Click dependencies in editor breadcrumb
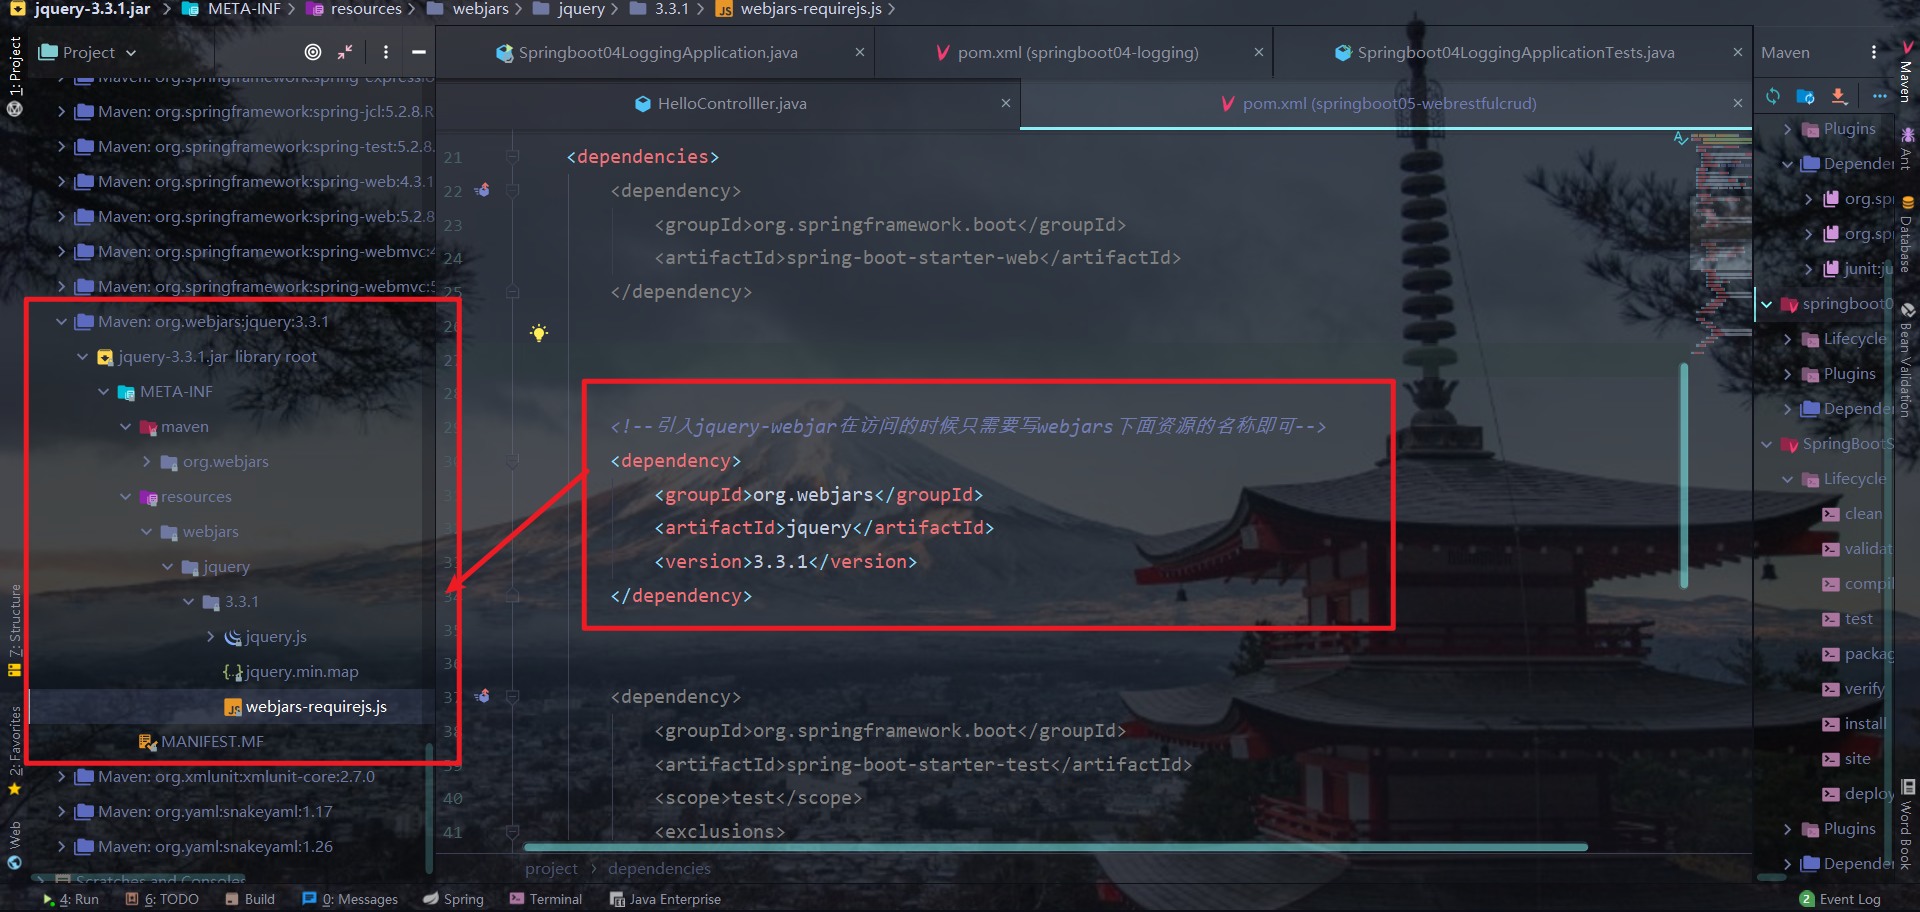Viewport: 1920px width, 912px height. click(659, 869)
